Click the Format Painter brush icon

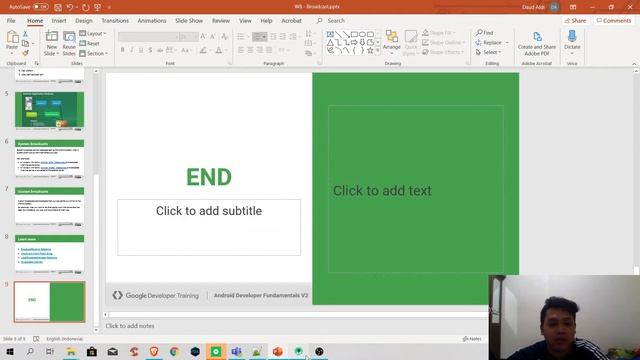[x=25, y=53]
